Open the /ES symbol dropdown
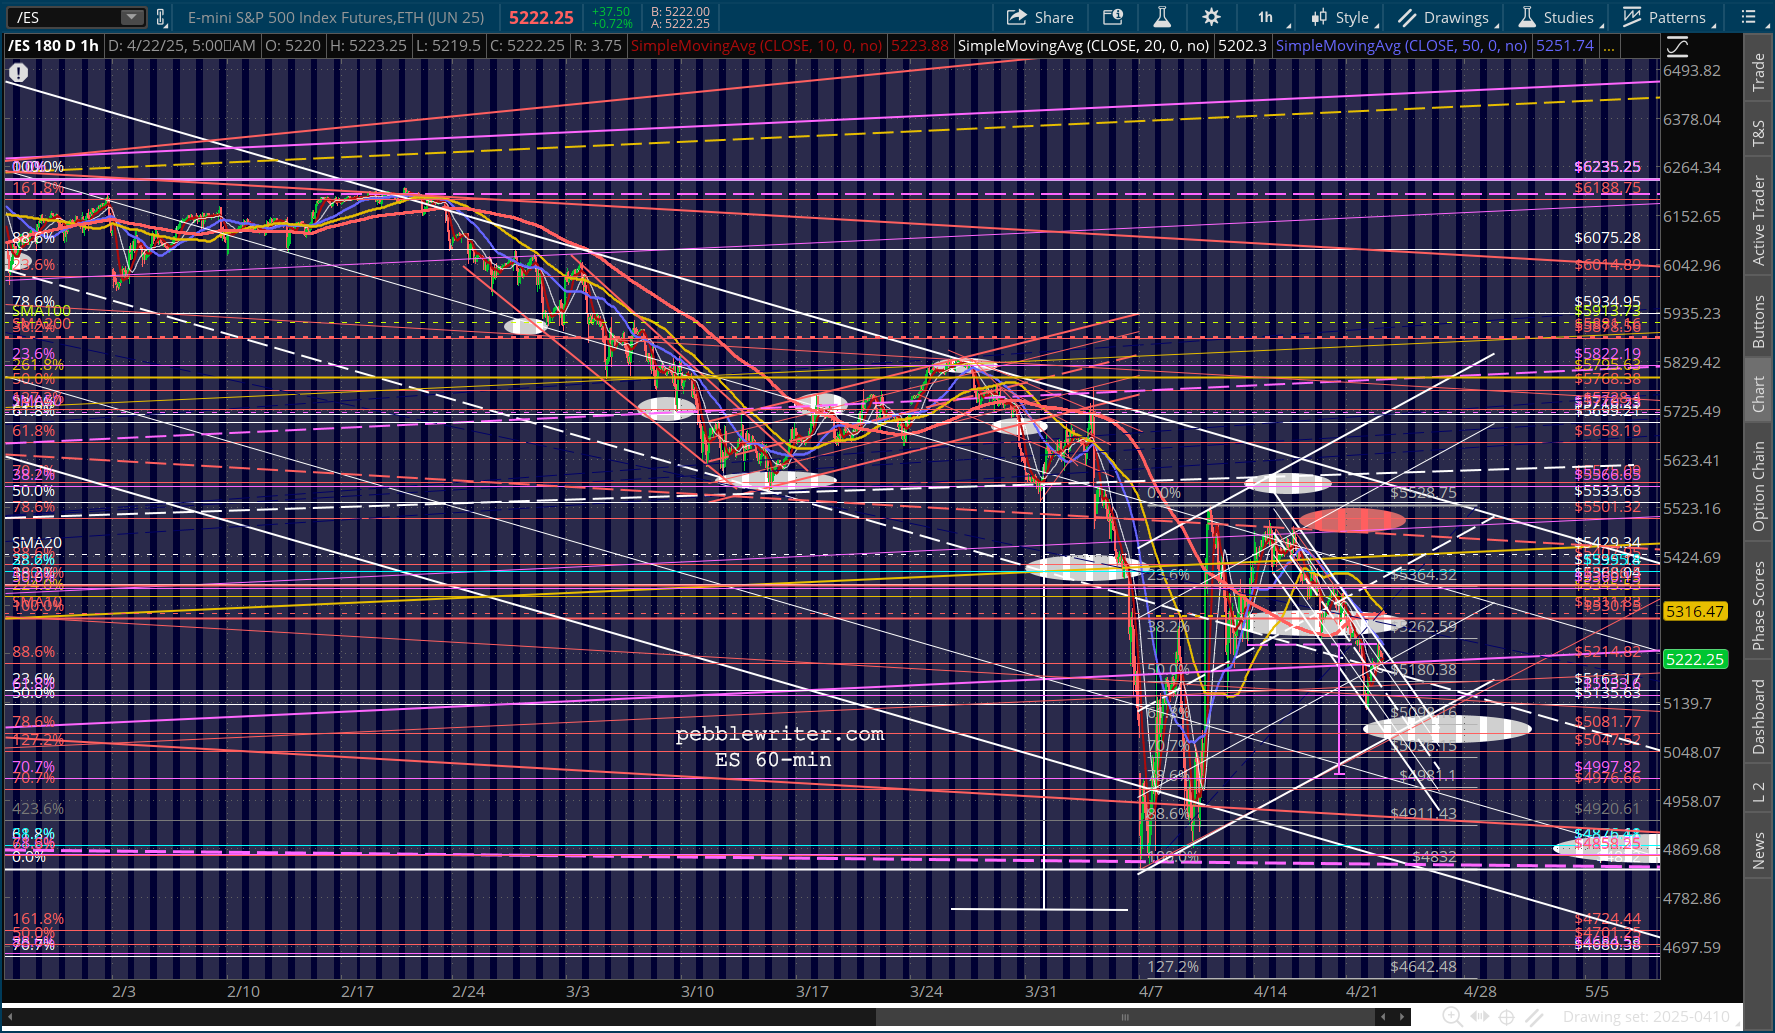The image size is (1775, 1033). click(132, 17)
